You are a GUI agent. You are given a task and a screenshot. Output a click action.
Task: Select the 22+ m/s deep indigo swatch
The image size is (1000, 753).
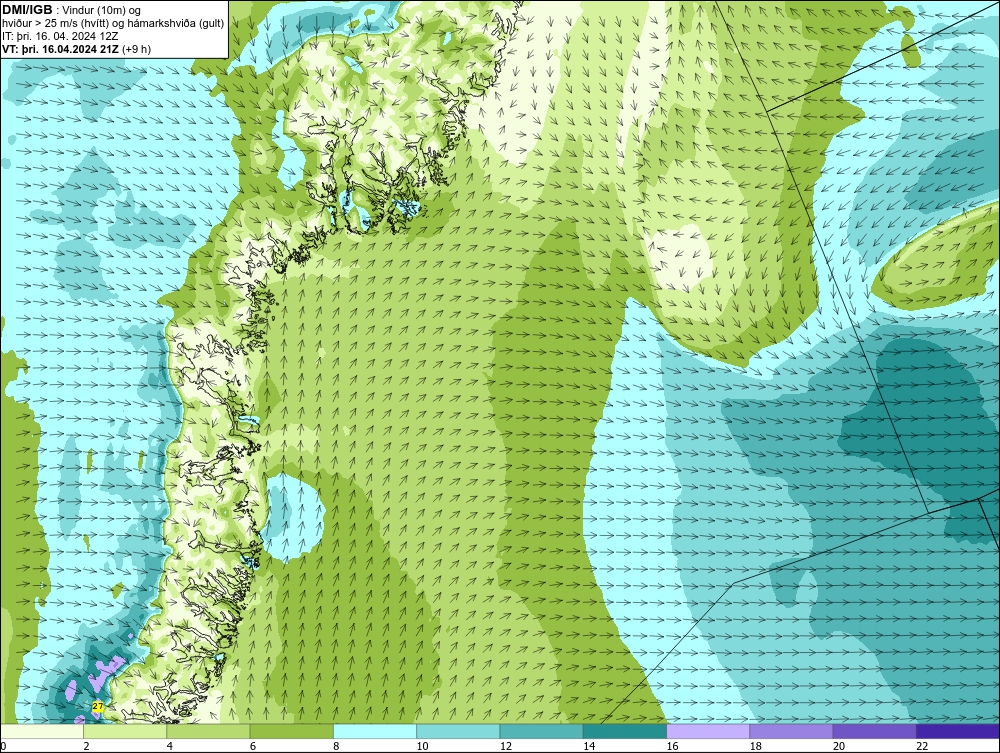pyautogui.click(x=958, y=731)
